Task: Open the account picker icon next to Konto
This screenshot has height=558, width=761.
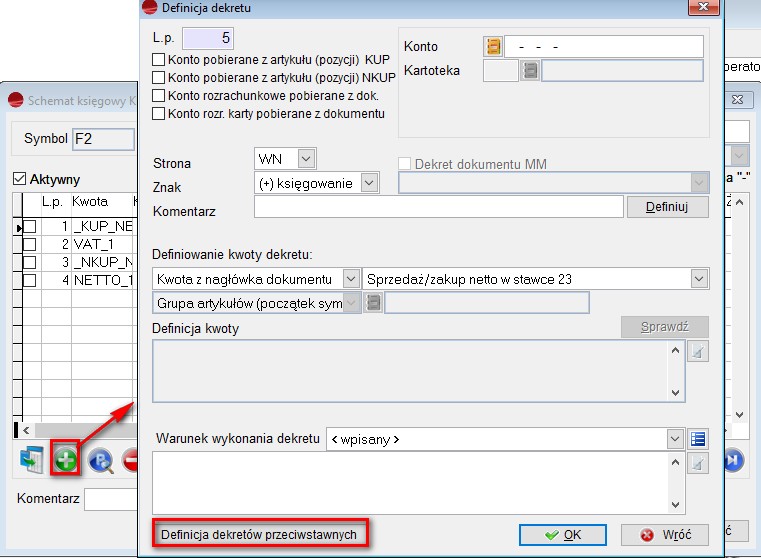Action: pyautogui.click(x=492, y=47)
